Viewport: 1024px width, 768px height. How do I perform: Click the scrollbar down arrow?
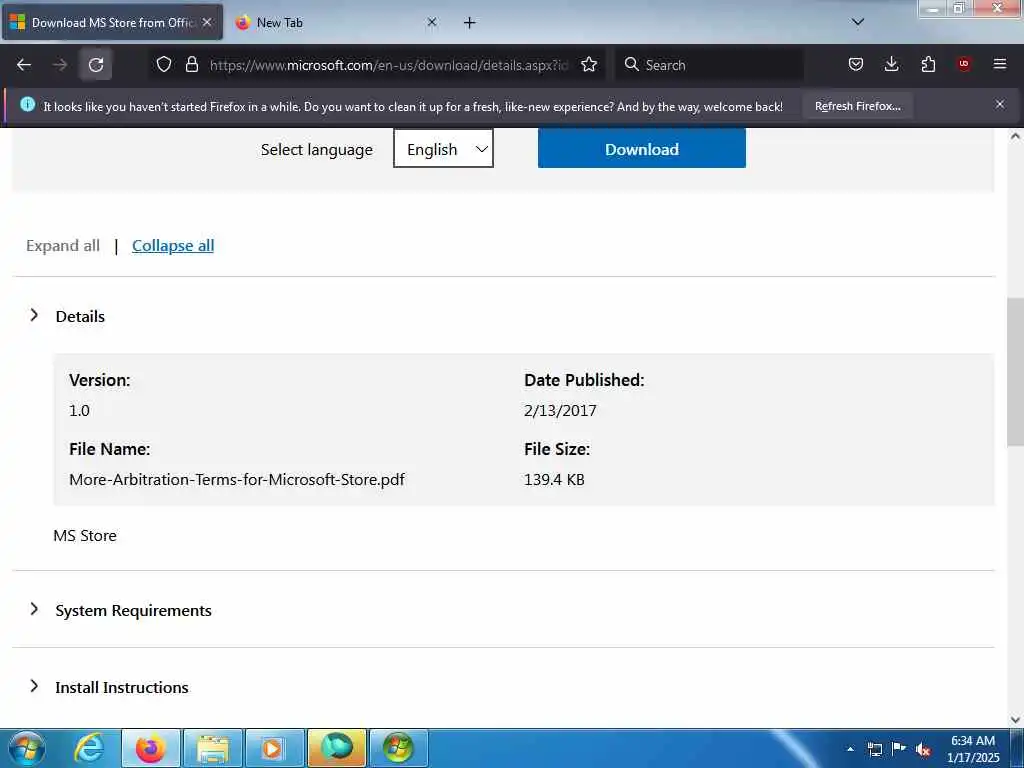pyautogui.click(x=1016, y=719)
